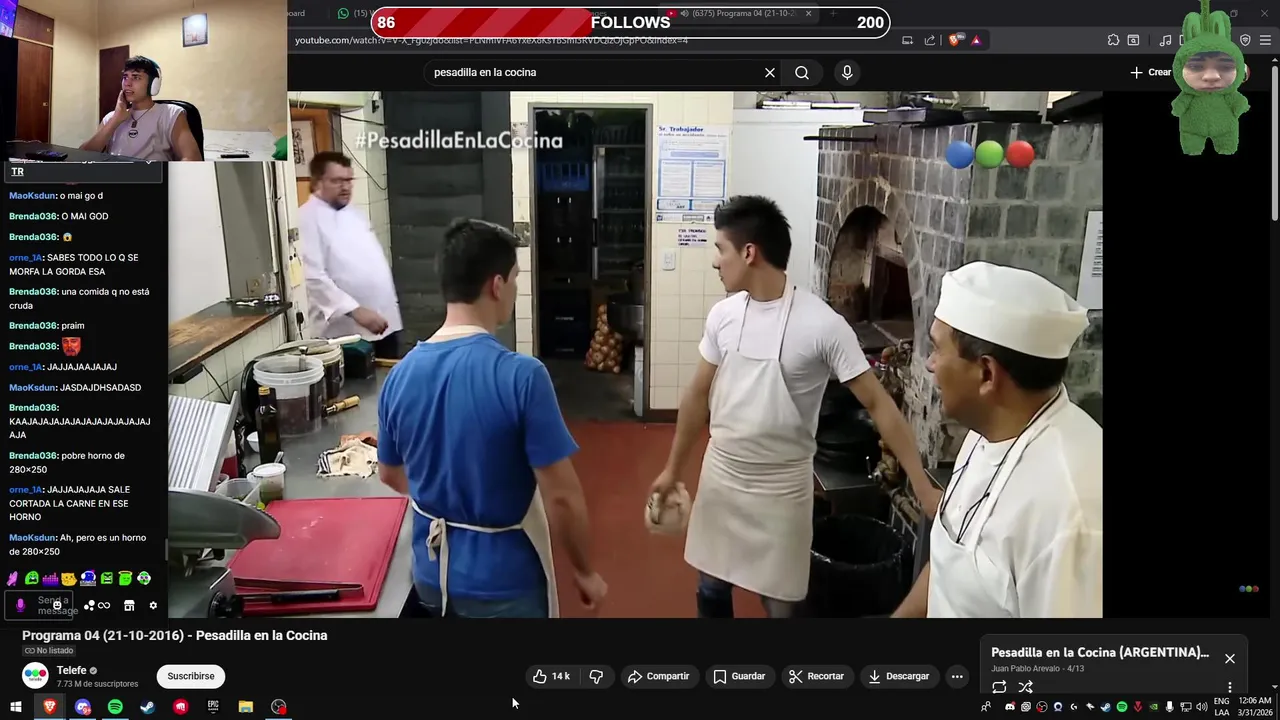This screenshot has width=1280, height=720.
Task: Open File Explorer folder in taskbar
Action: click(246, 707)
